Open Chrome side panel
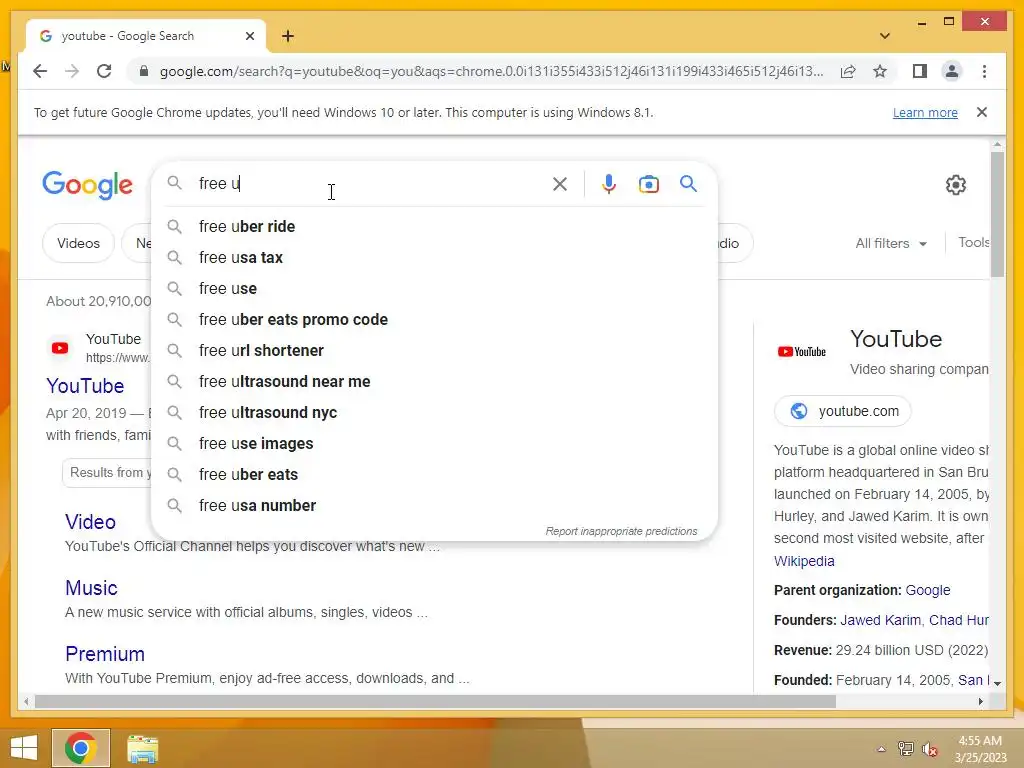 pyautogui.click(x=920, y=71)
